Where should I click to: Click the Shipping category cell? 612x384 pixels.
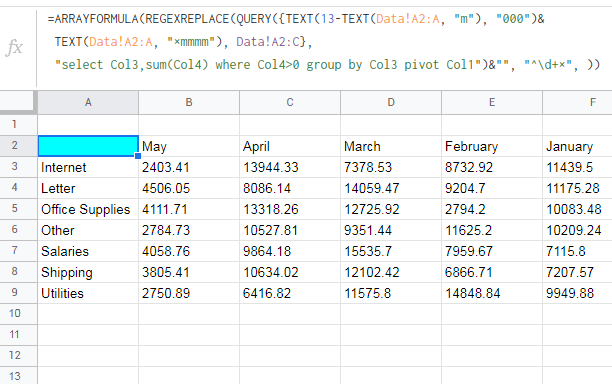(x=88, y=272)
